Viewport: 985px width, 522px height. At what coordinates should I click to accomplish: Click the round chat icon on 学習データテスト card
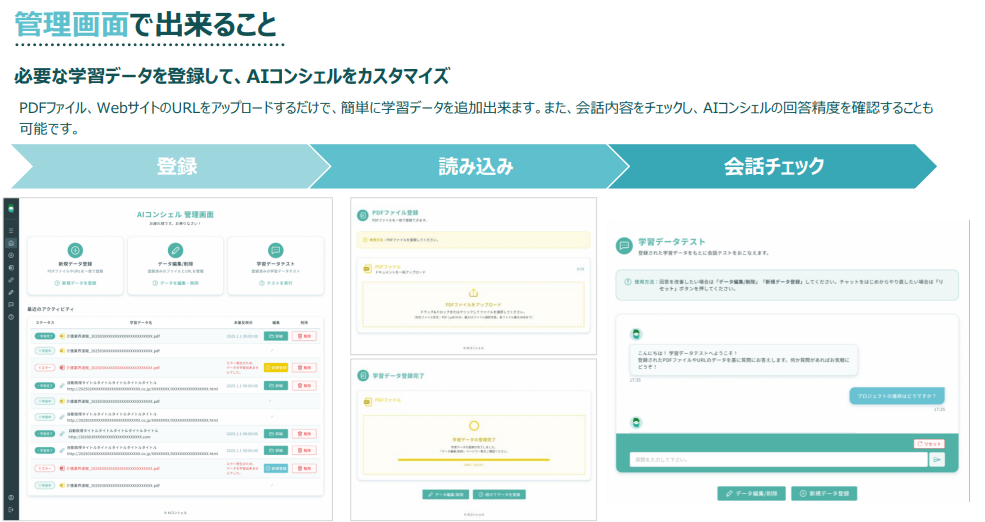[x=275, y=250]
